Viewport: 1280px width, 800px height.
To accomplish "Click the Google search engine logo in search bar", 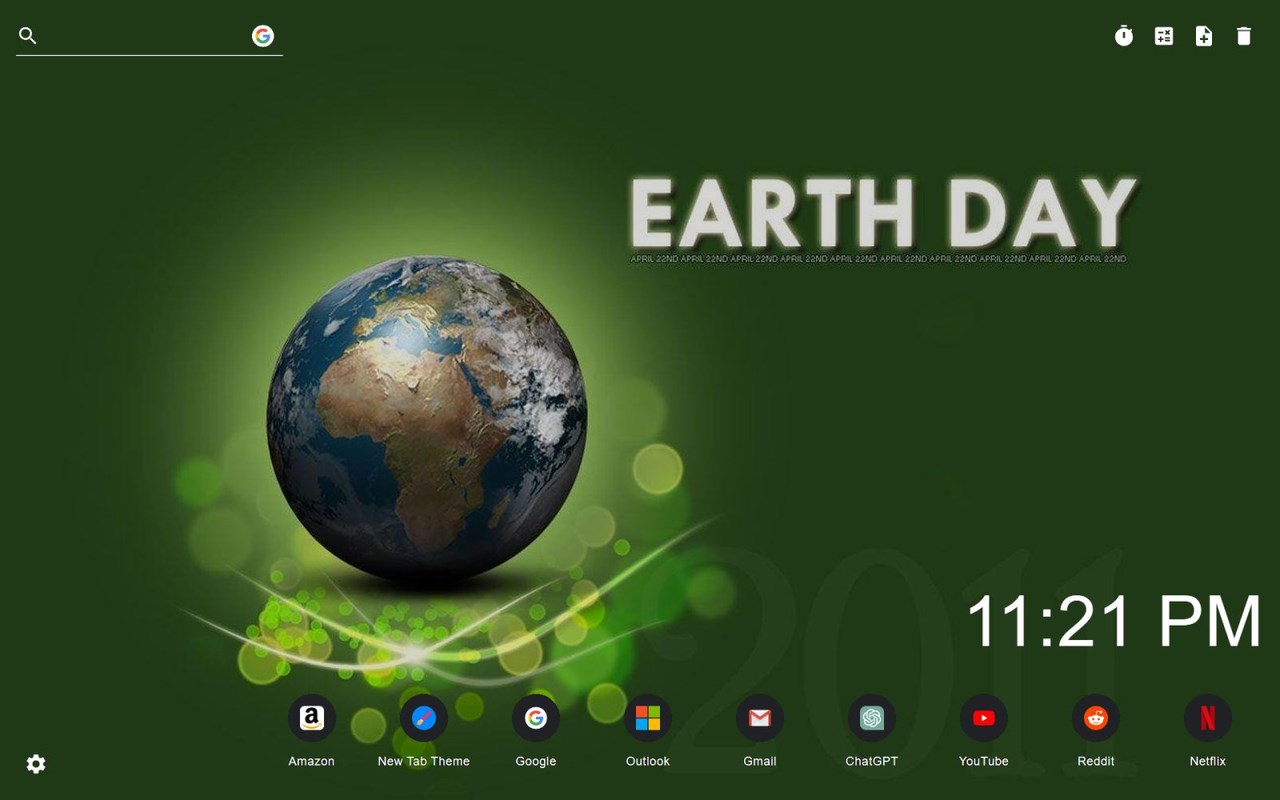I will [x=263, y=36].
